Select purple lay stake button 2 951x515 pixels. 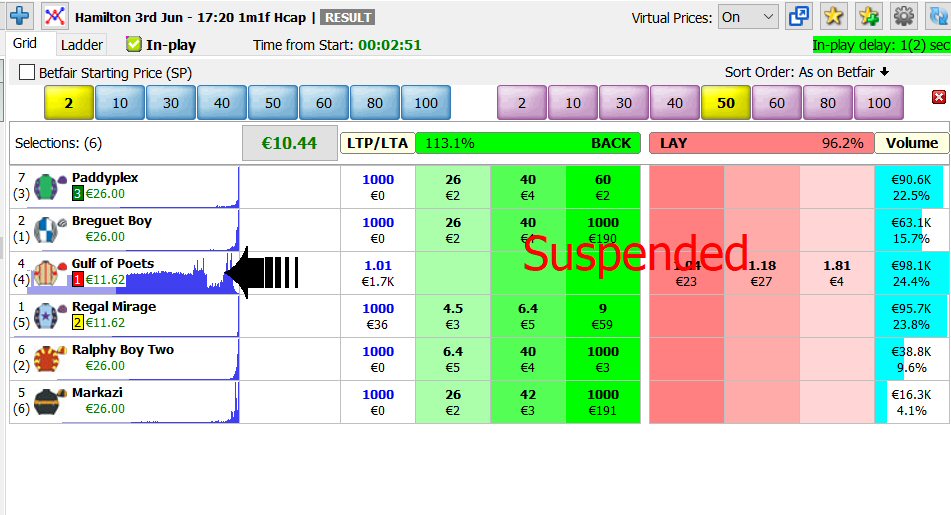522,103
